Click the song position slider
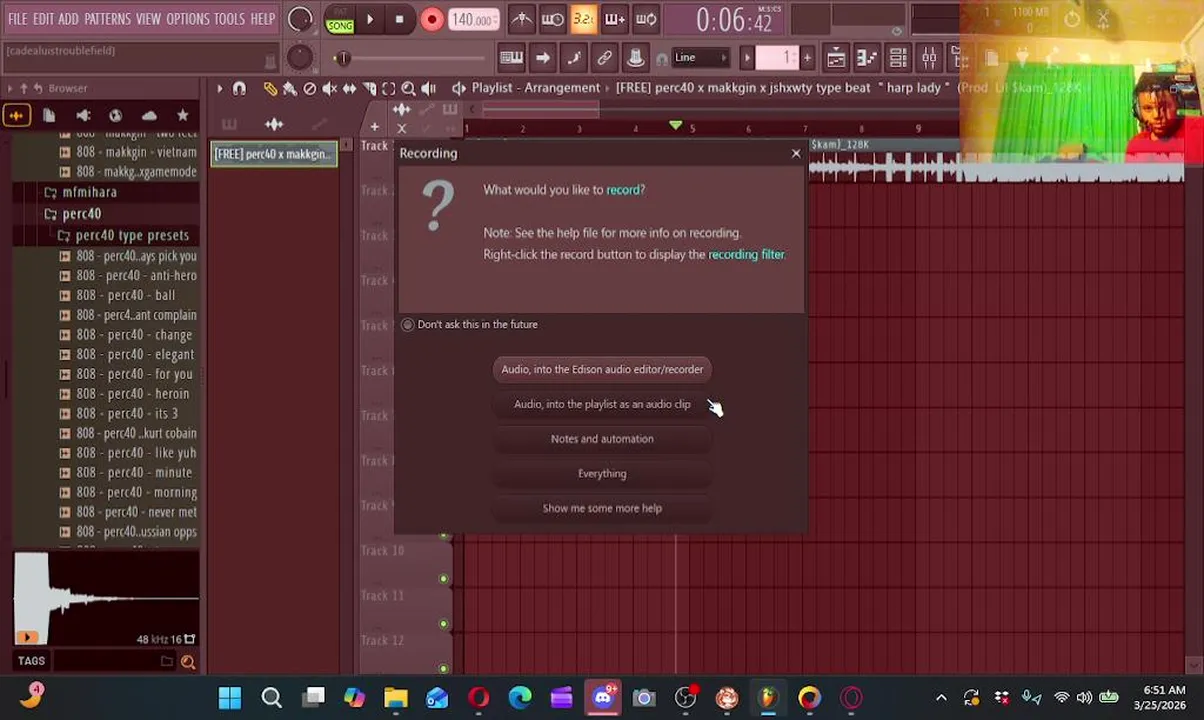The height and width of the screenshot is (720, 1204). pyautogui.click(x=410, y=58)
